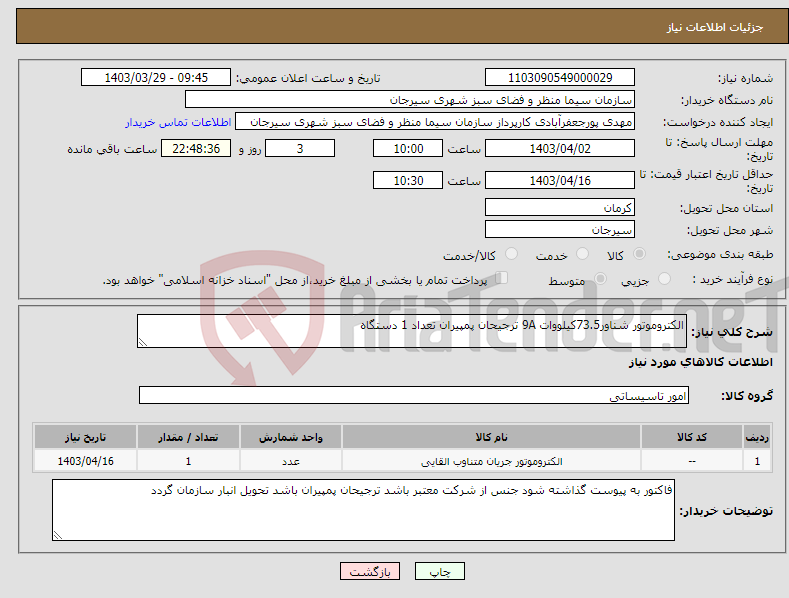This screenshot has height=598, width=789.
Task: Click the بازگشت (back) button
Action: tap(370, 571)
